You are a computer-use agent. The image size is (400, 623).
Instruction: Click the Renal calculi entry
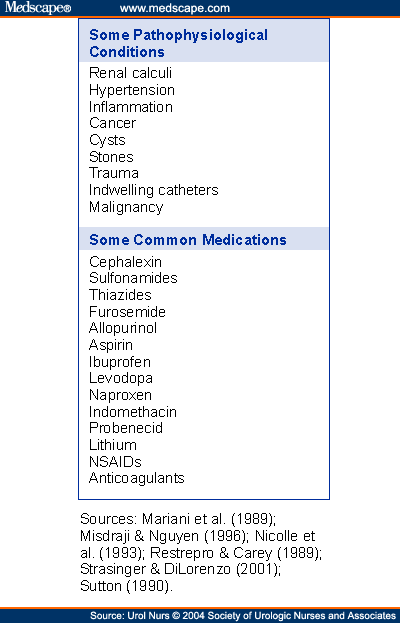pyautogui.click(x=130, y=73)
